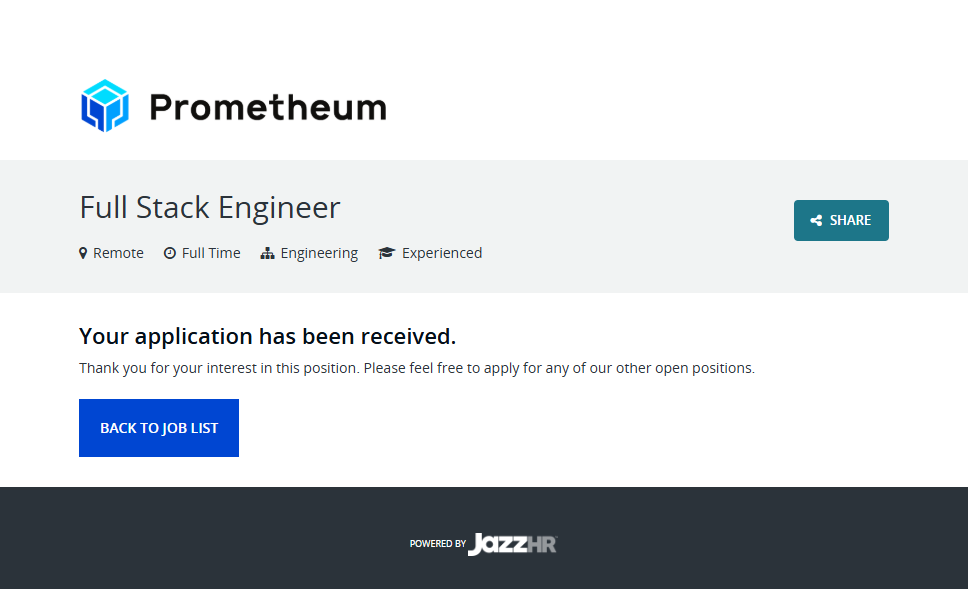
Task: Click the POWERED BY text in footer
Action: 437,544
